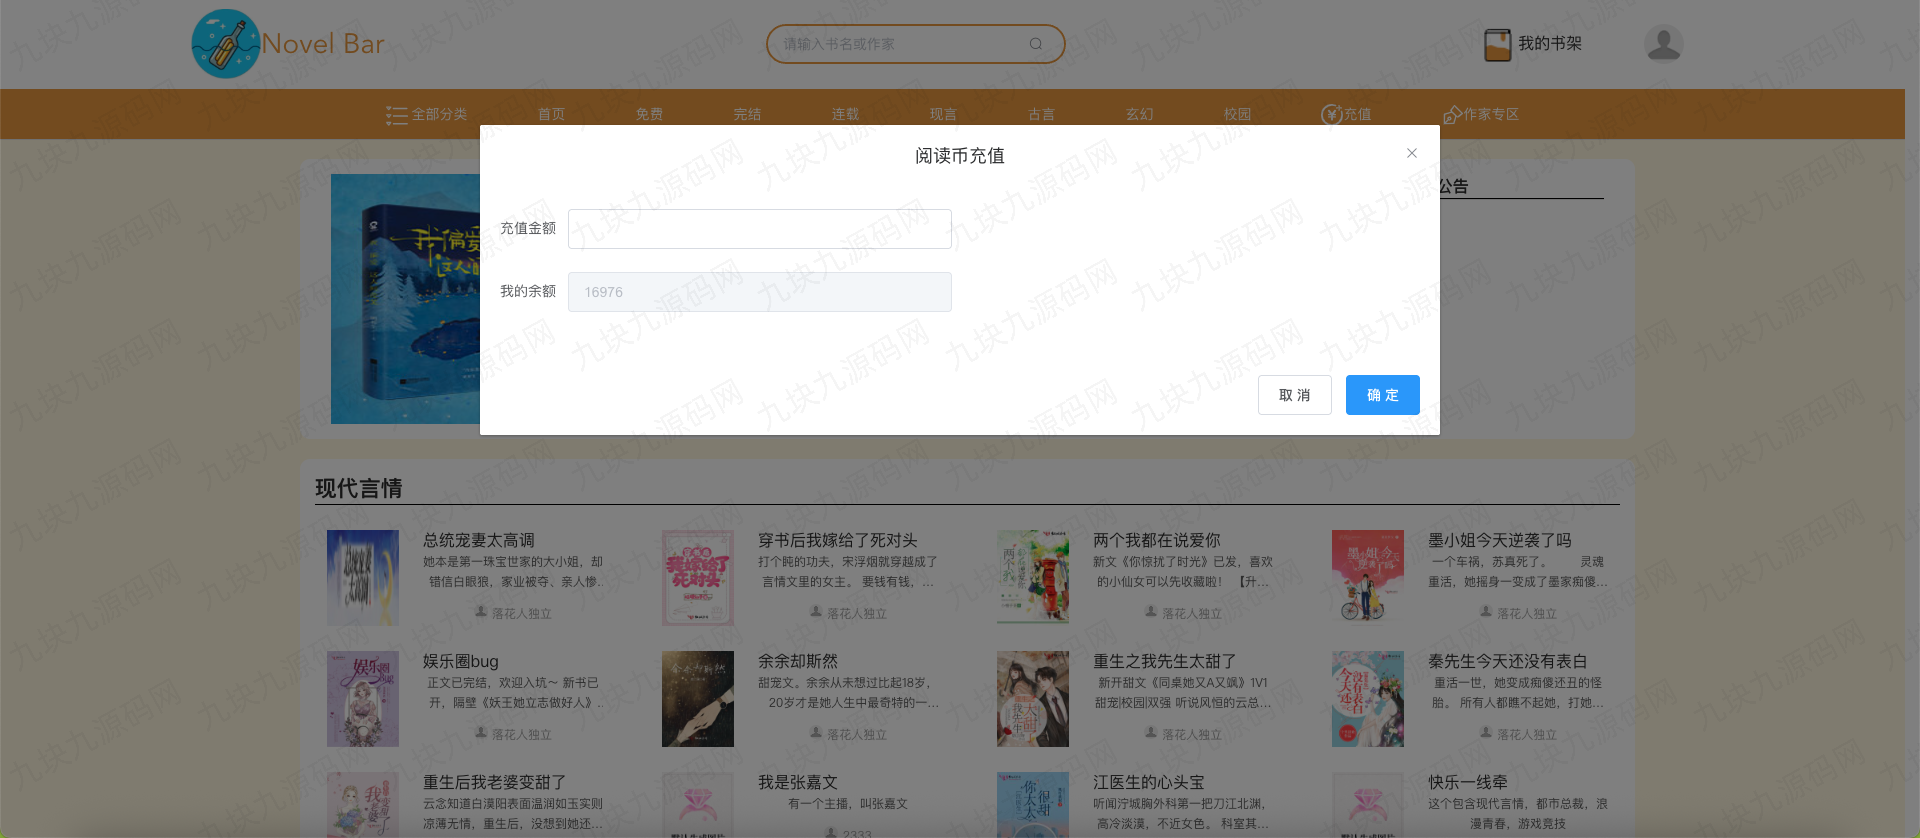Open the title 总统宠妻太高调
Image resolution: width=1920 pixels, height=838 pixels.
coord(479,541)
